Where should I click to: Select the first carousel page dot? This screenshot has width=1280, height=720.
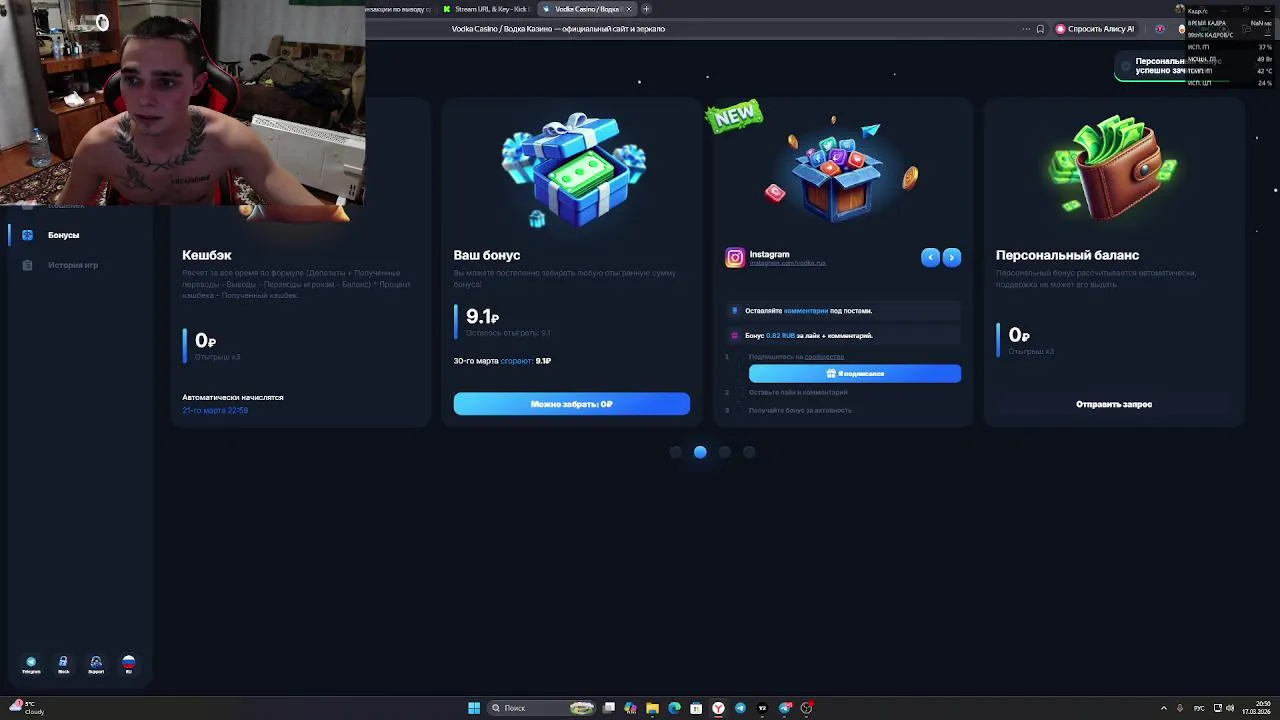tap(676, 452)
